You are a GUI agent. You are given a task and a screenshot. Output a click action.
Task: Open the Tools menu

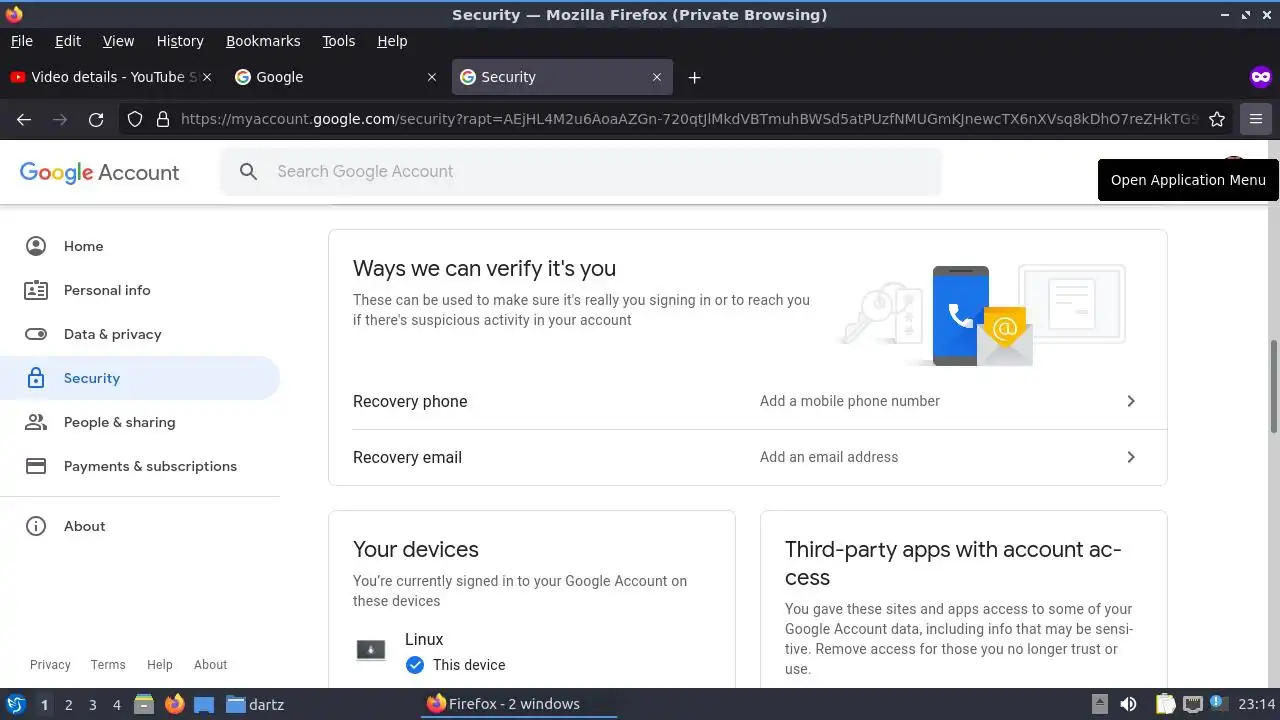coord(339,41)
